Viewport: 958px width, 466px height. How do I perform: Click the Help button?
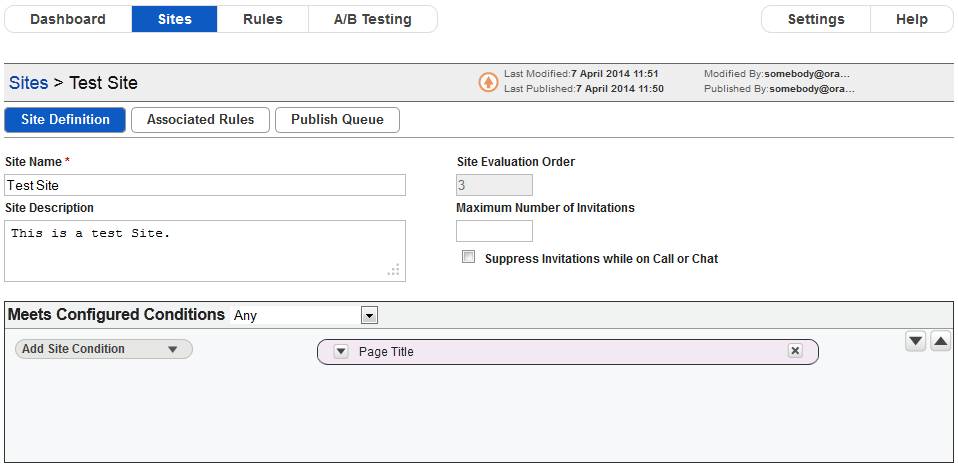[x=912, y=19]
